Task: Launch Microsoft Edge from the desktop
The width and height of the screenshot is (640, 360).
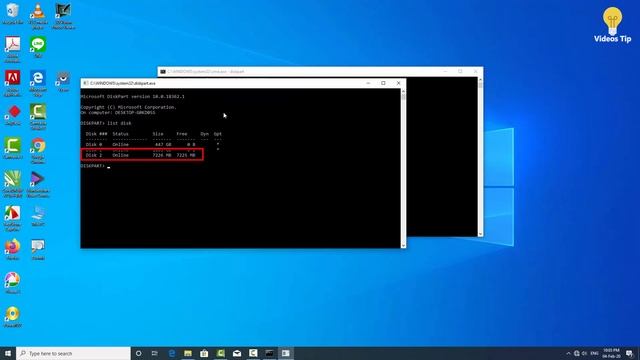Action: pyautogui.click(x=38, y=83)
